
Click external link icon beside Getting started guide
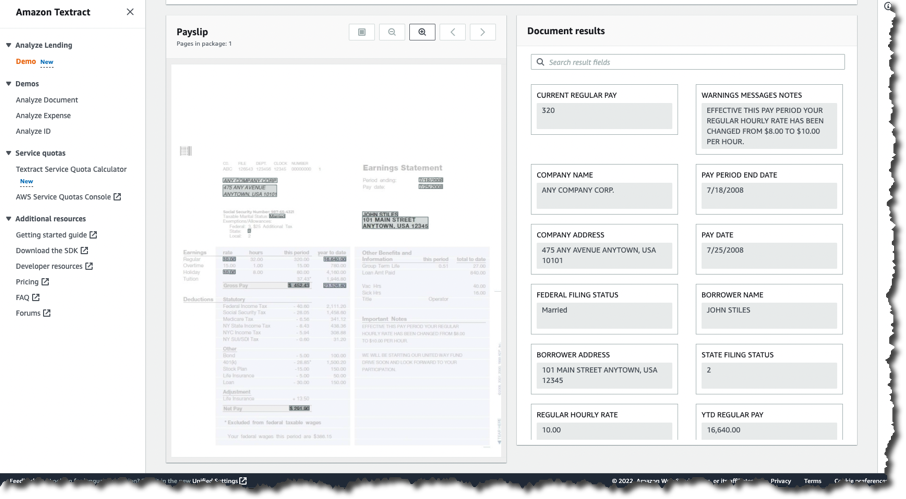click(x=93, y=235)
